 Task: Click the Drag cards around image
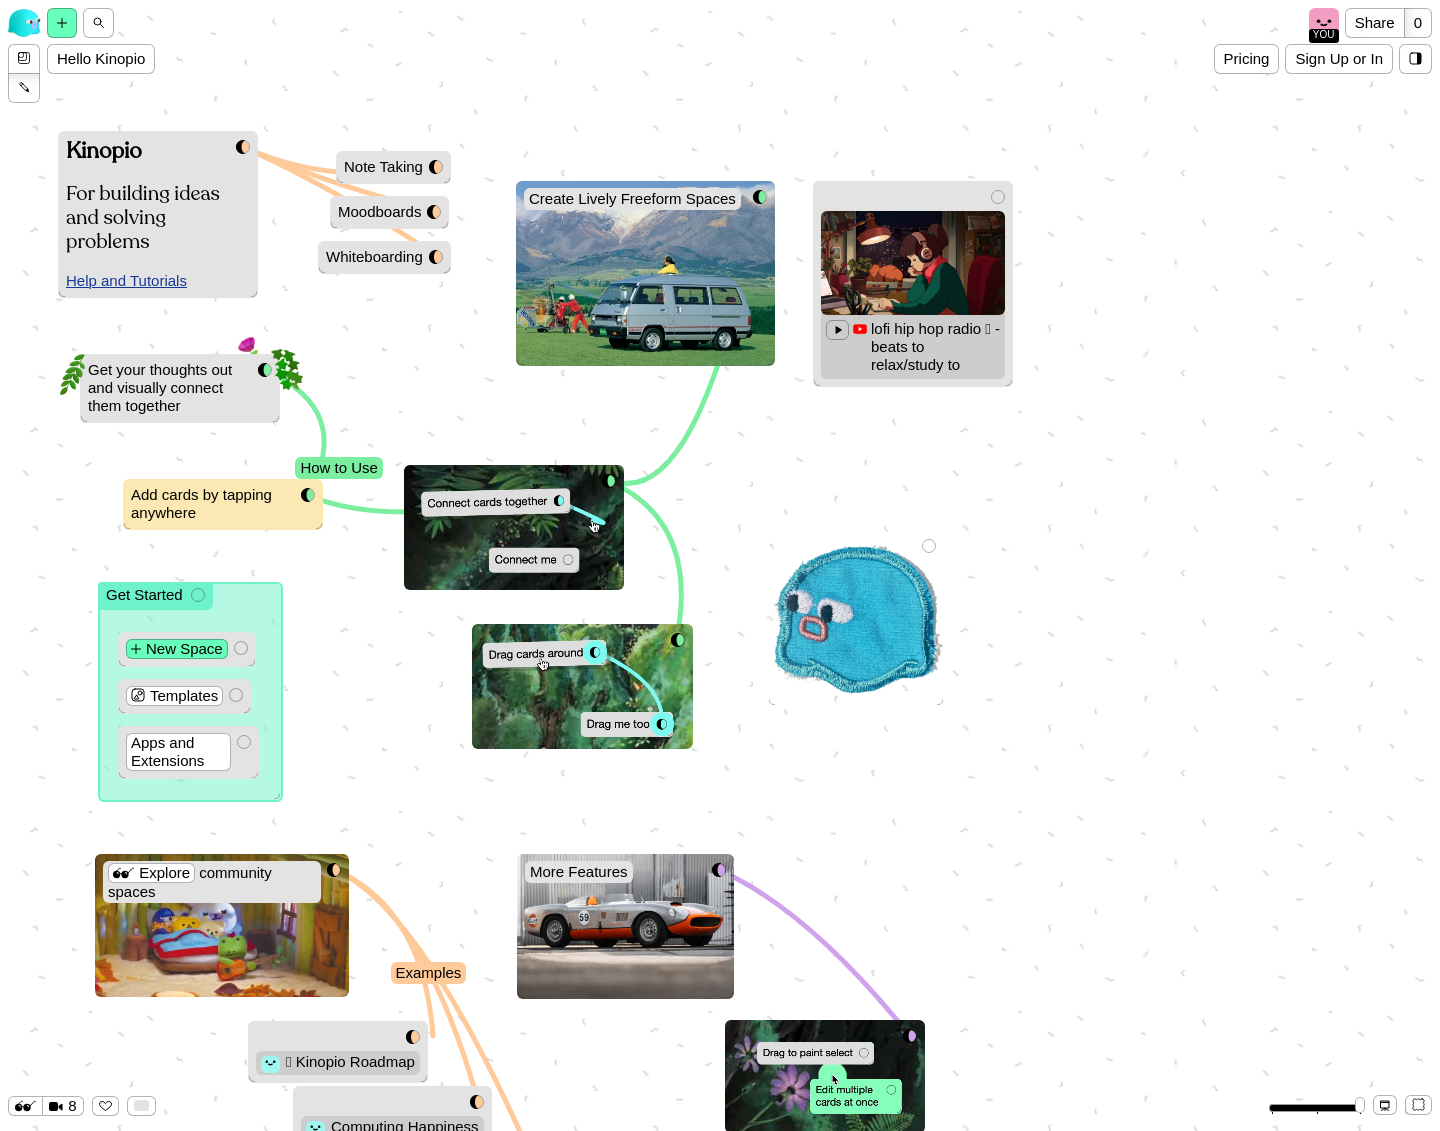tap(582, 687)
